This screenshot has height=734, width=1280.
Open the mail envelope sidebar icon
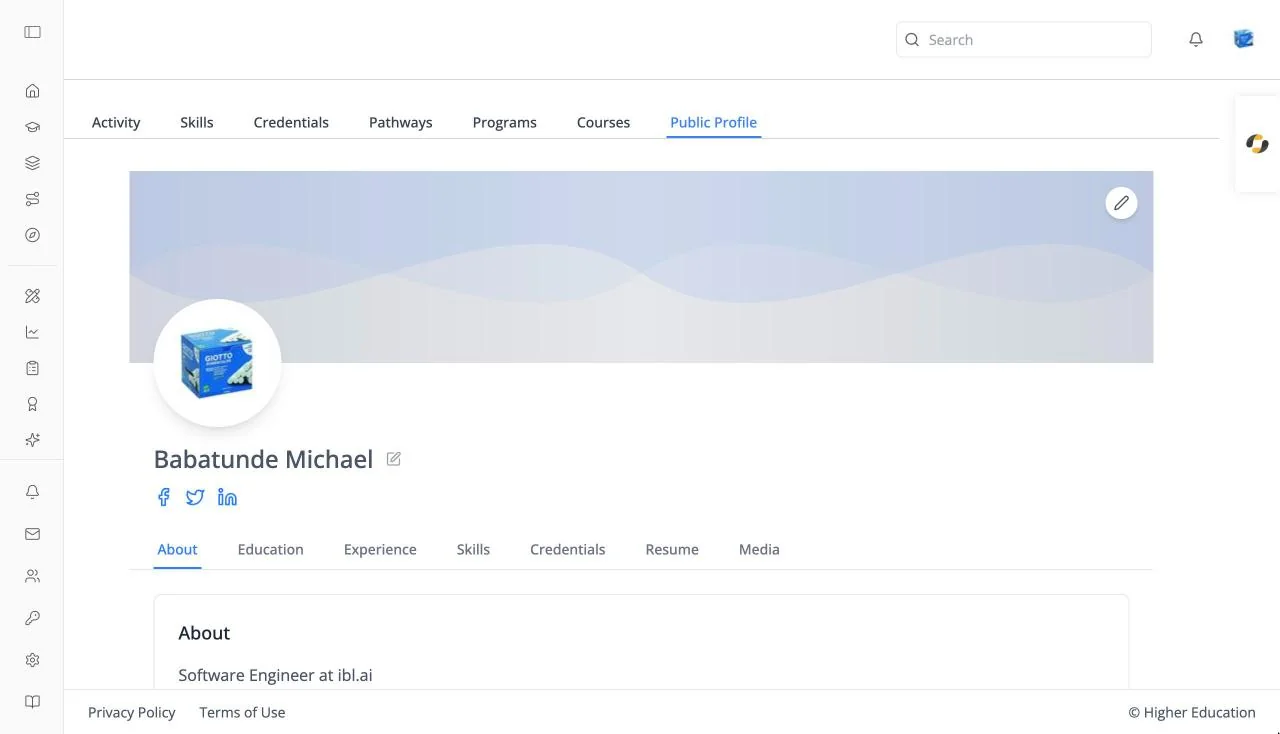coord(32,534)
